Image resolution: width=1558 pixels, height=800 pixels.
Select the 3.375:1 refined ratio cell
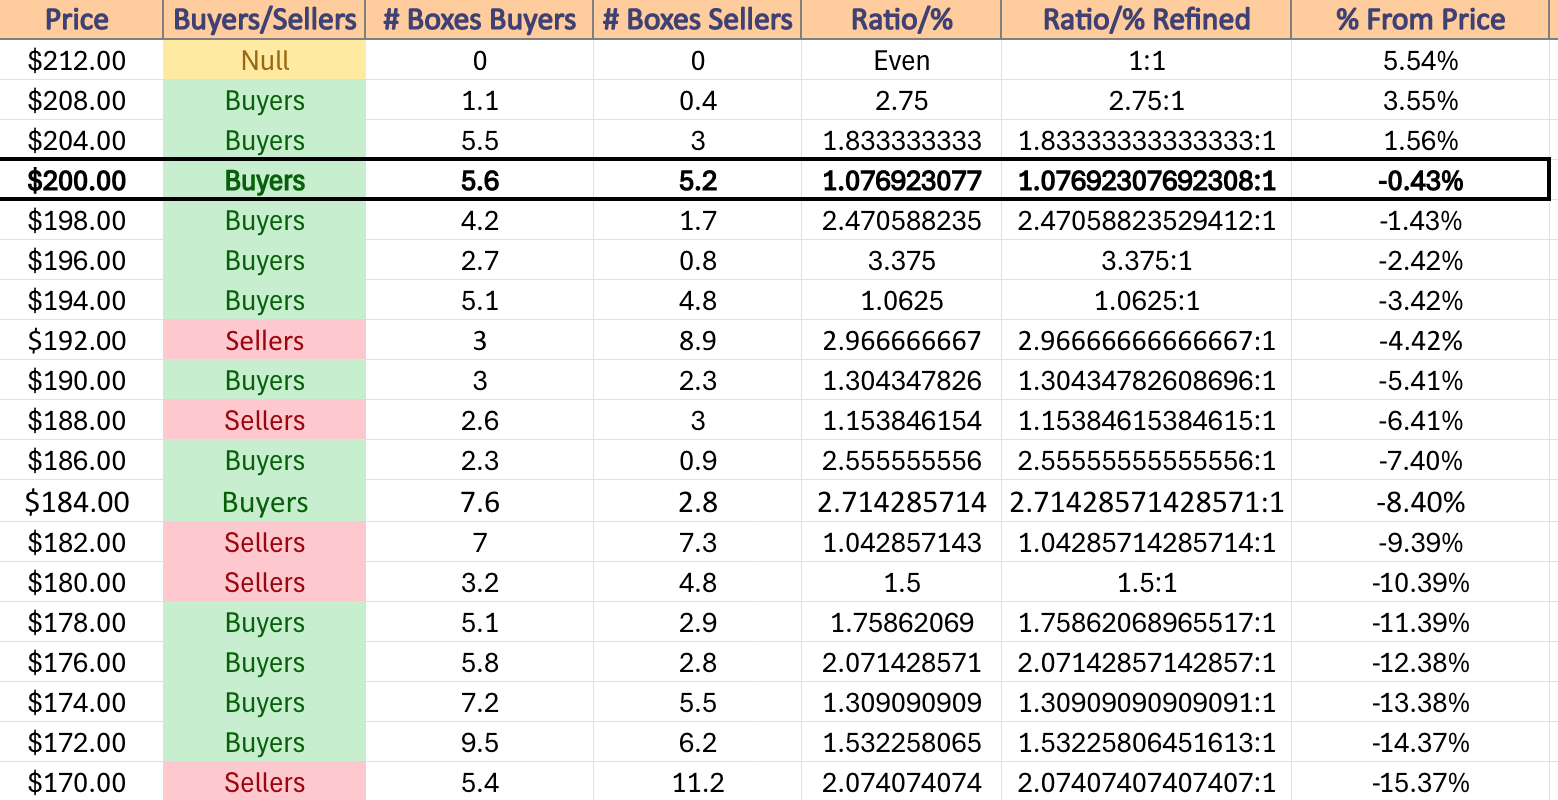(1146, 260)
